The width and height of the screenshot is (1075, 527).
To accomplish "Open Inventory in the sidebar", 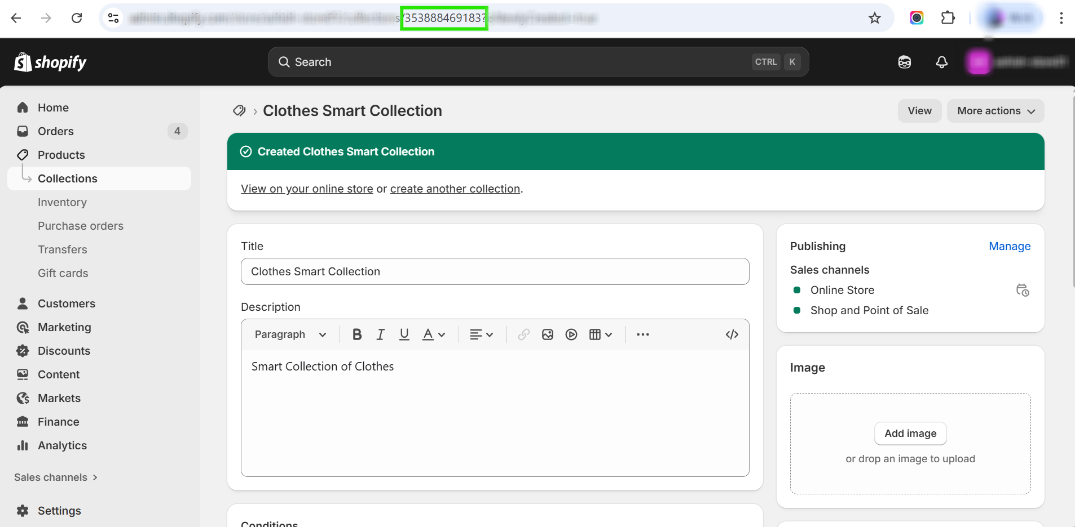I will [x=62, y=202].
